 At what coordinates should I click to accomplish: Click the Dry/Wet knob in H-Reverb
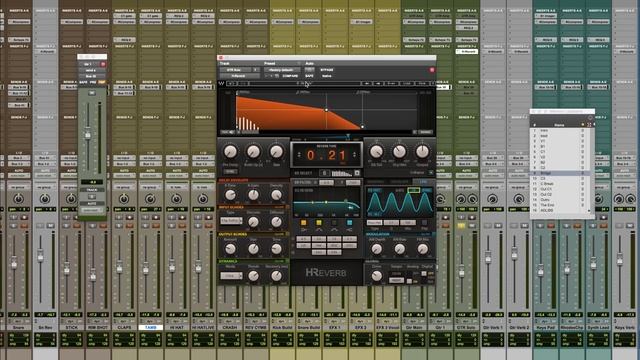pos(399,151)
